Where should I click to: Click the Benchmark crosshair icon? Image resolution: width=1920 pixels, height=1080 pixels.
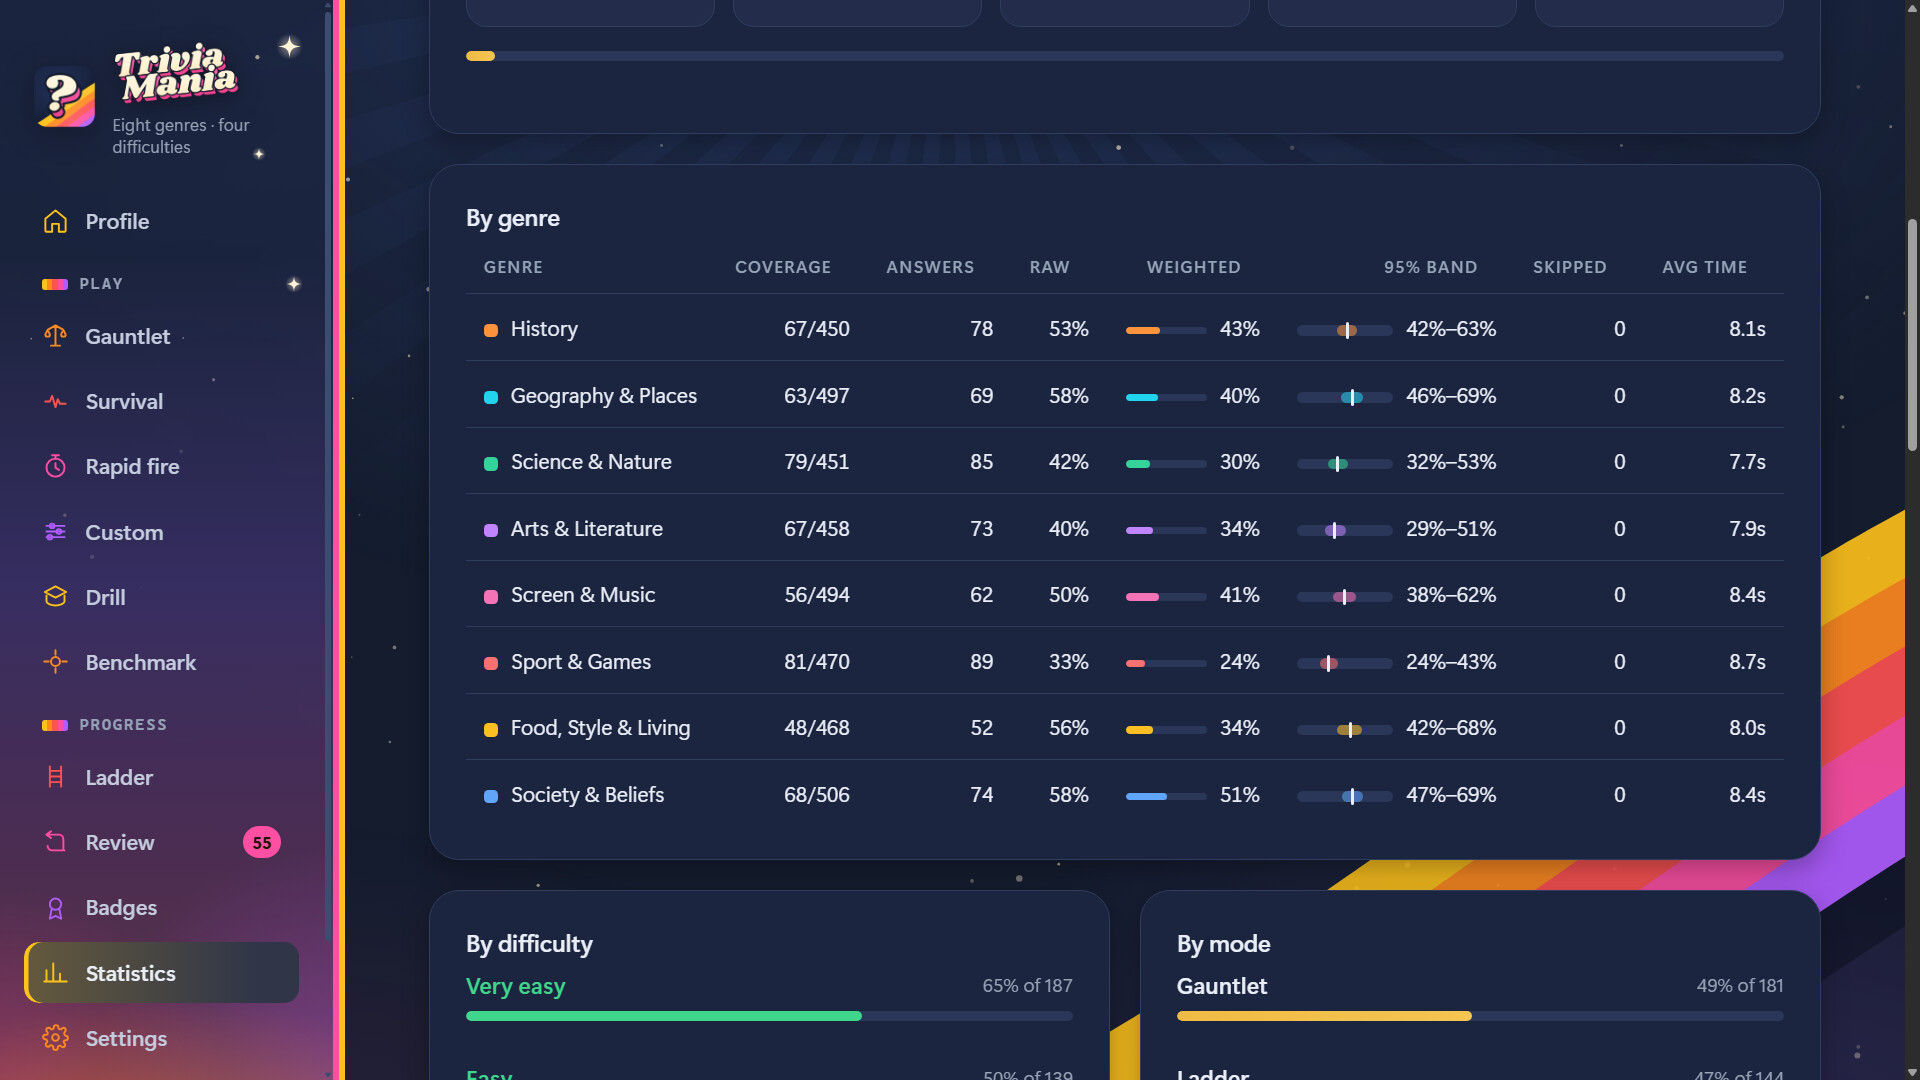point(55,662)
